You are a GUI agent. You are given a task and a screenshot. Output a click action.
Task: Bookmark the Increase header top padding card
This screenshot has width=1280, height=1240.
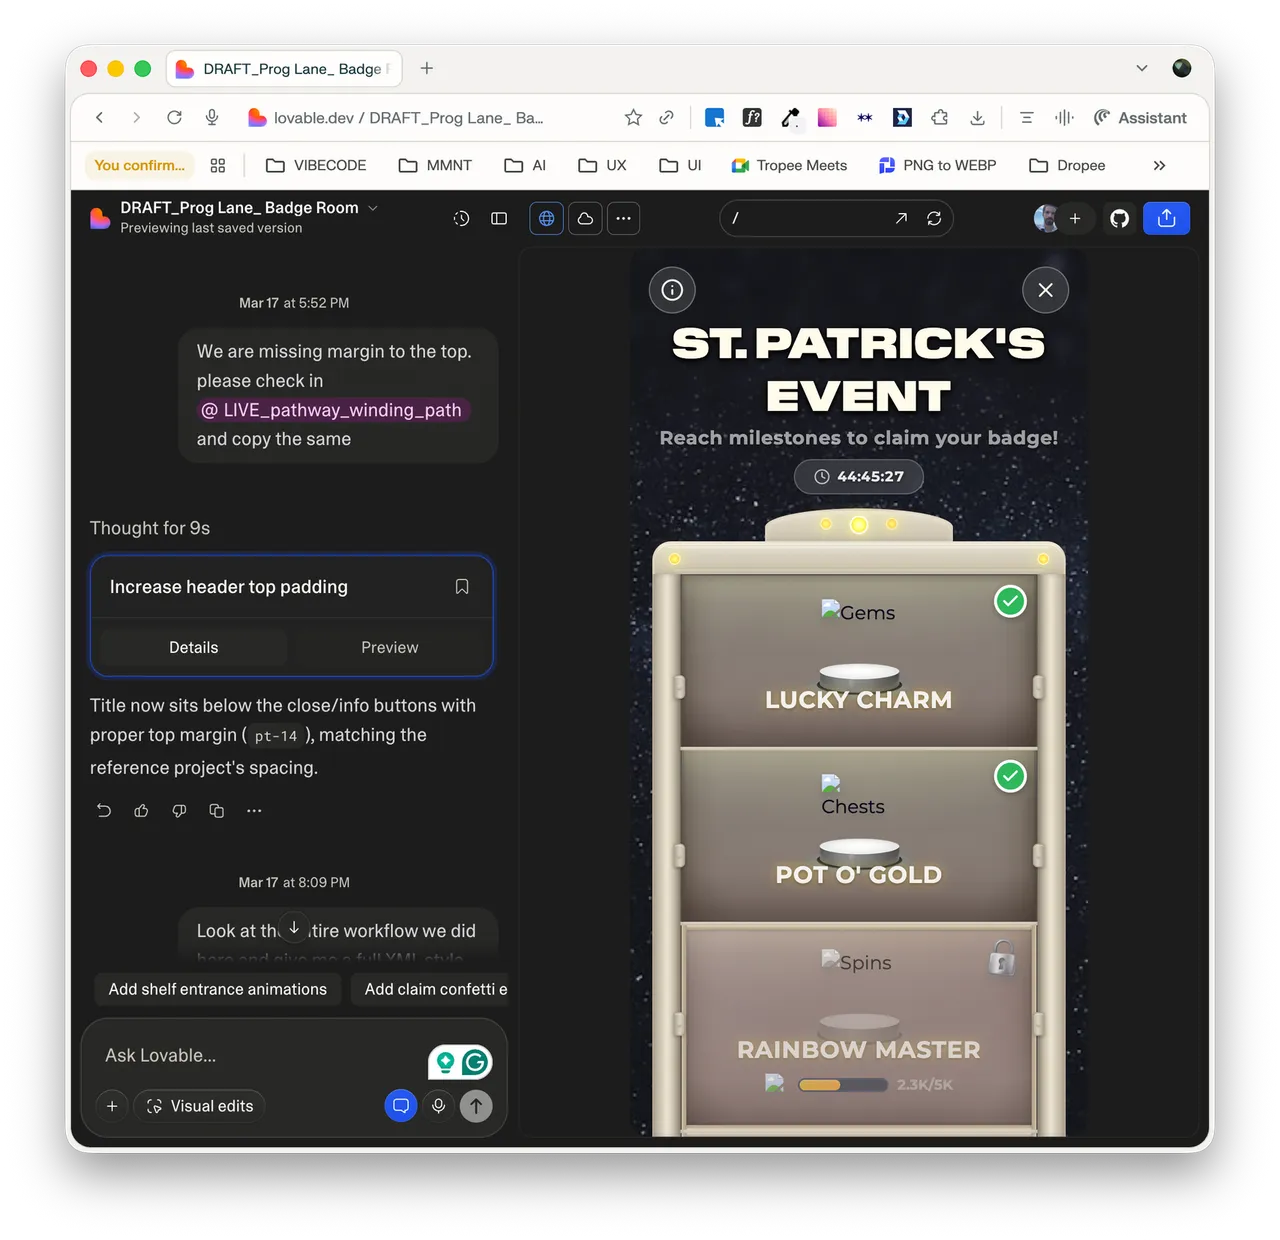click(x=462, y=587)
